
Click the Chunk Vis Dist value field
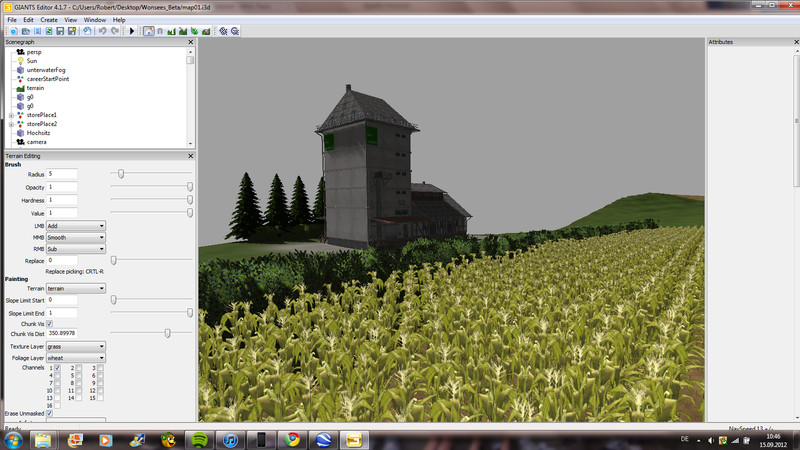62,333
